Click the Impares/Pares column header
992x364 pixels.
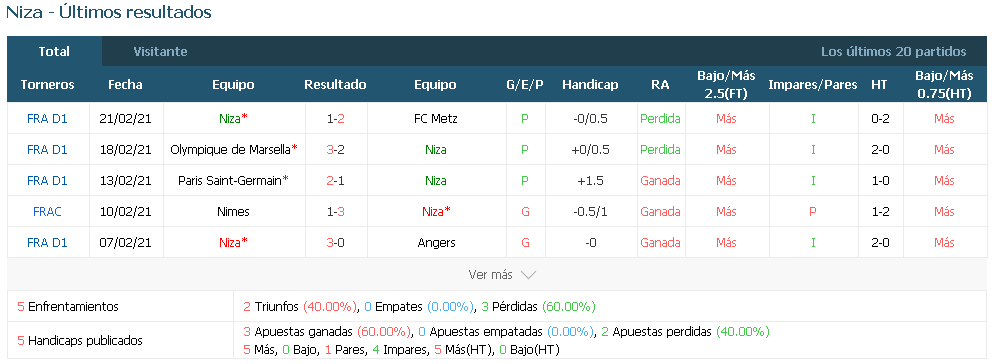(813, 85)
